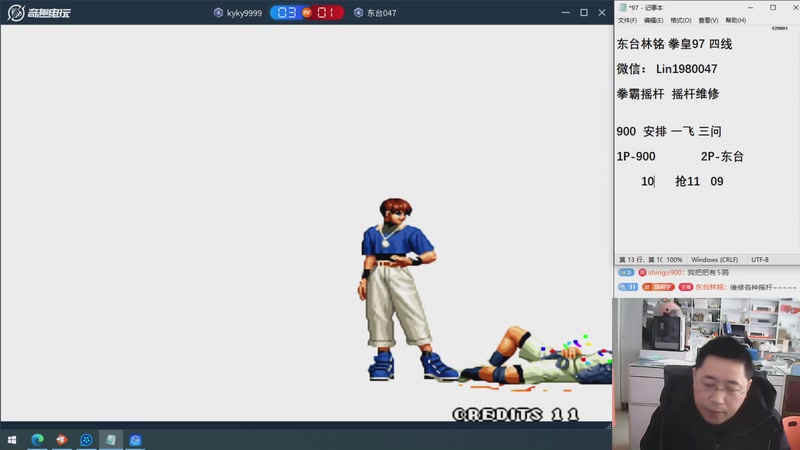Click the game platform logo top-left
This screenshot has width=800, height=450.
pyautogui.click(x=39, y=13)
